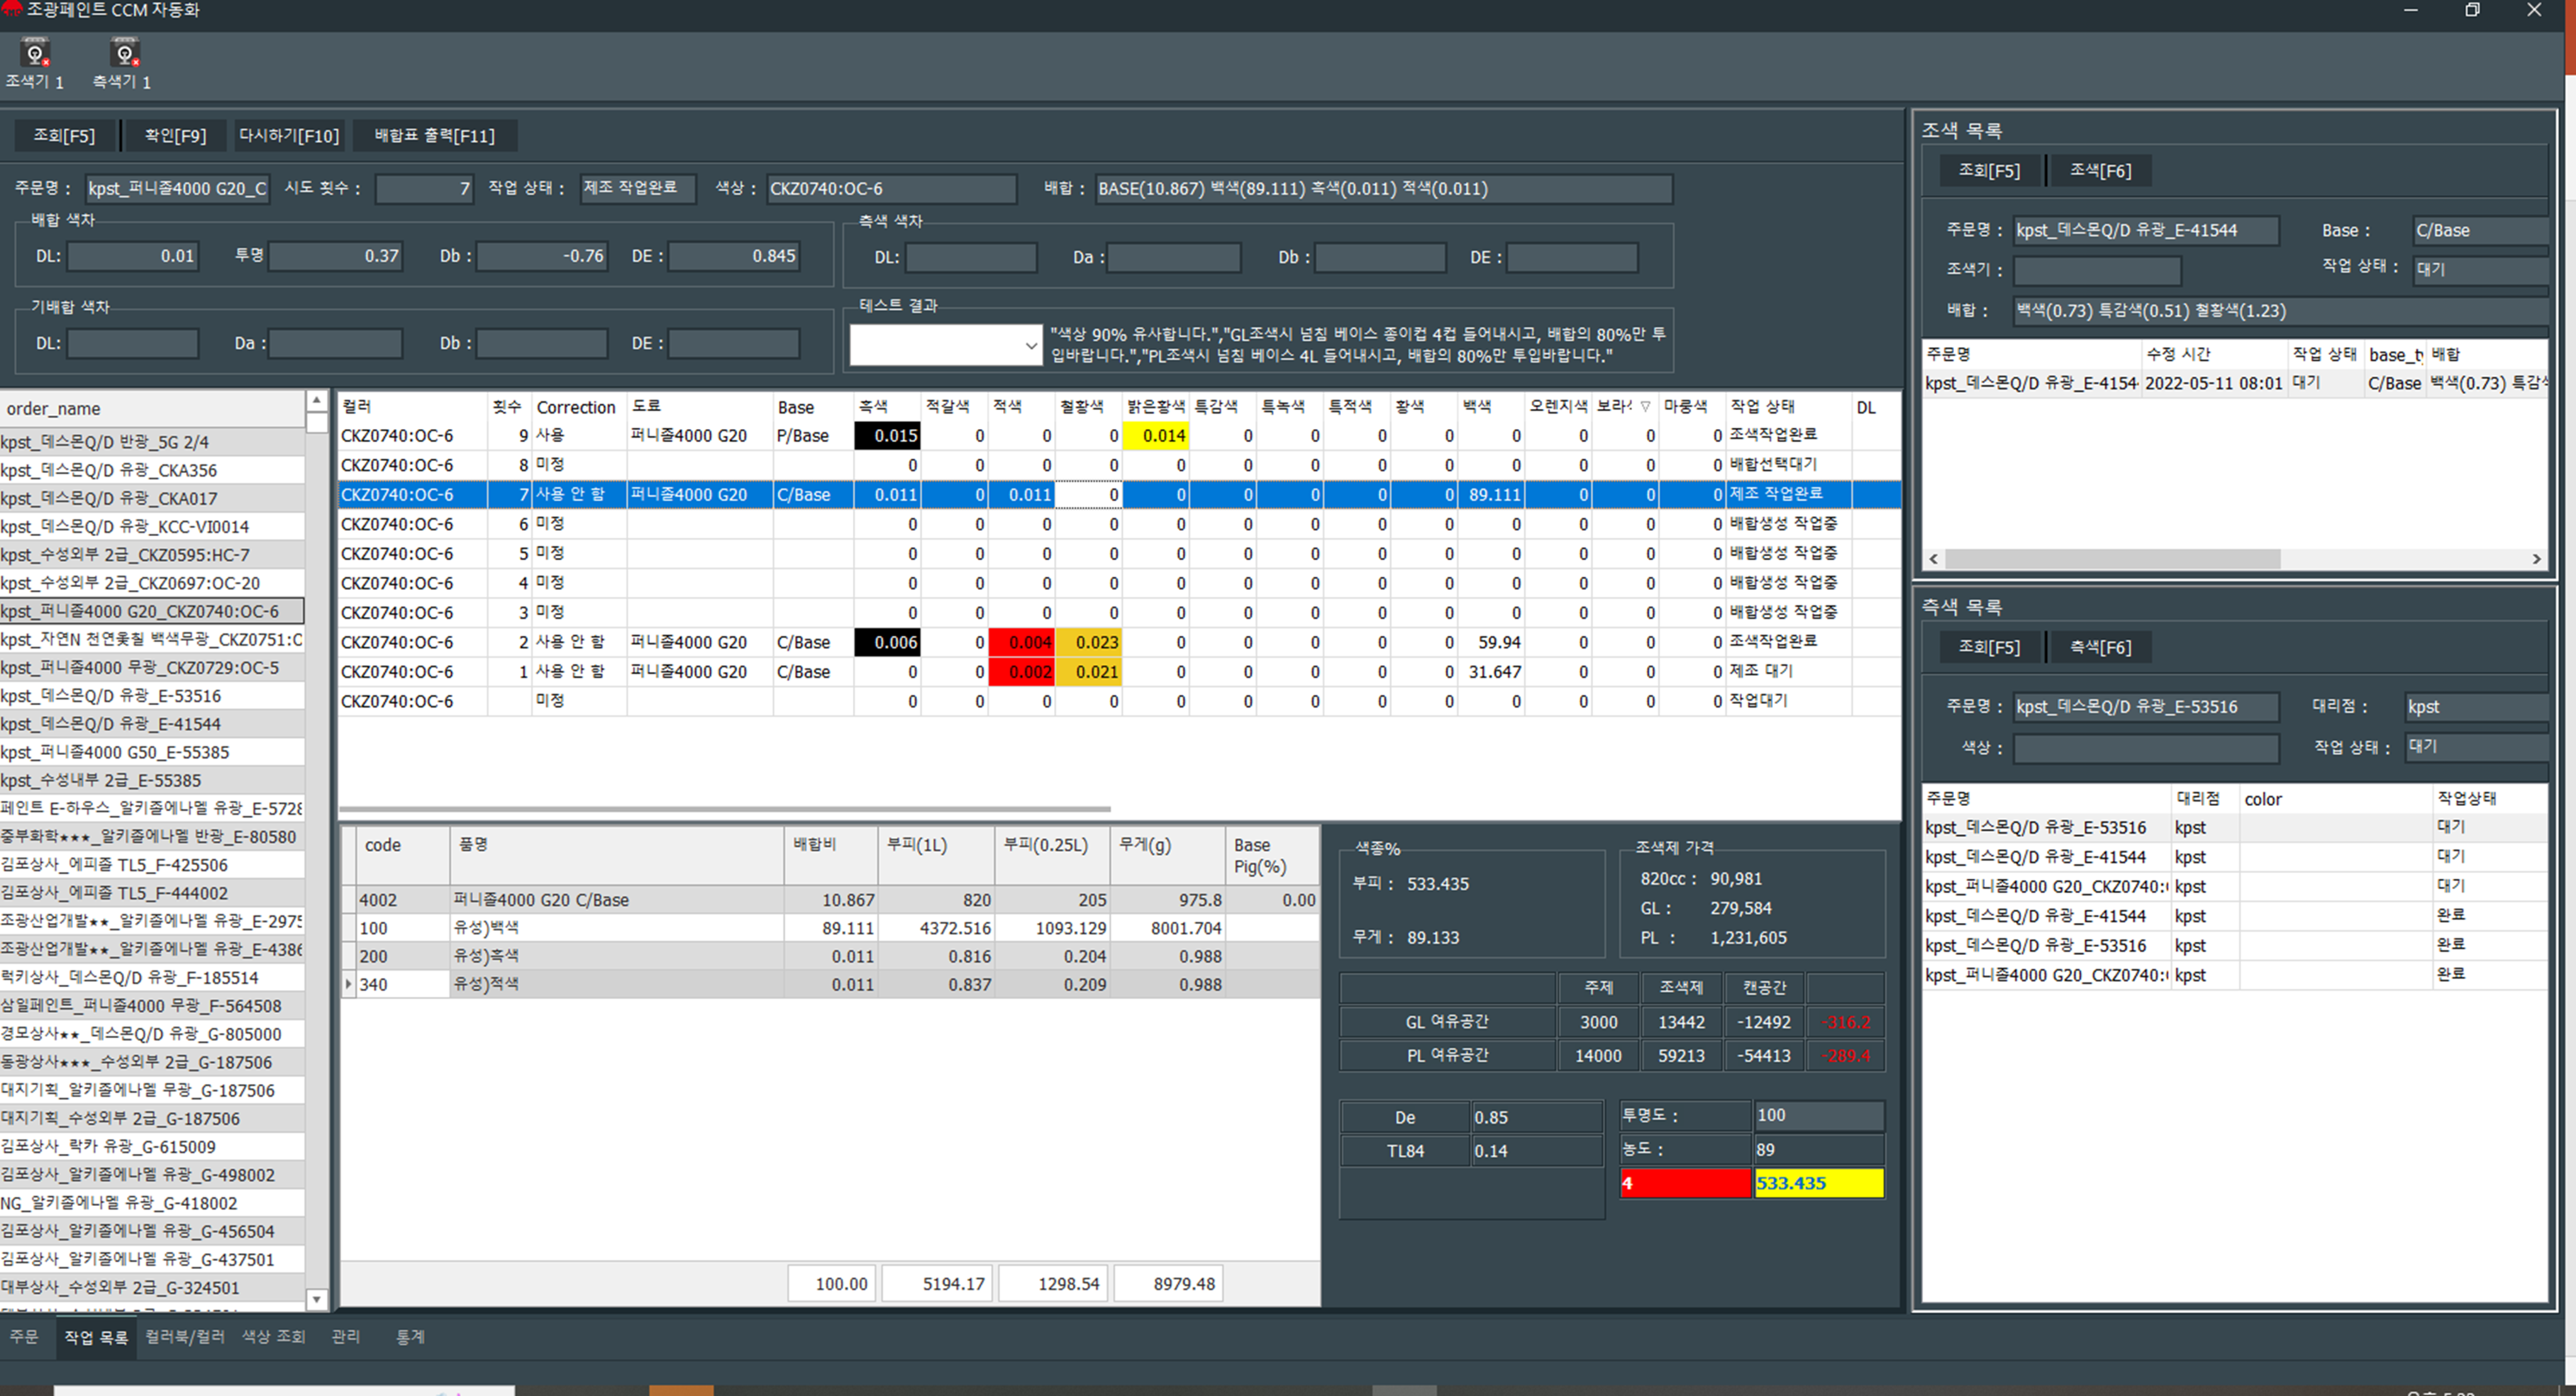Expand row indicator for code 340
The image size is (2576, 1396).
(348, 984)
